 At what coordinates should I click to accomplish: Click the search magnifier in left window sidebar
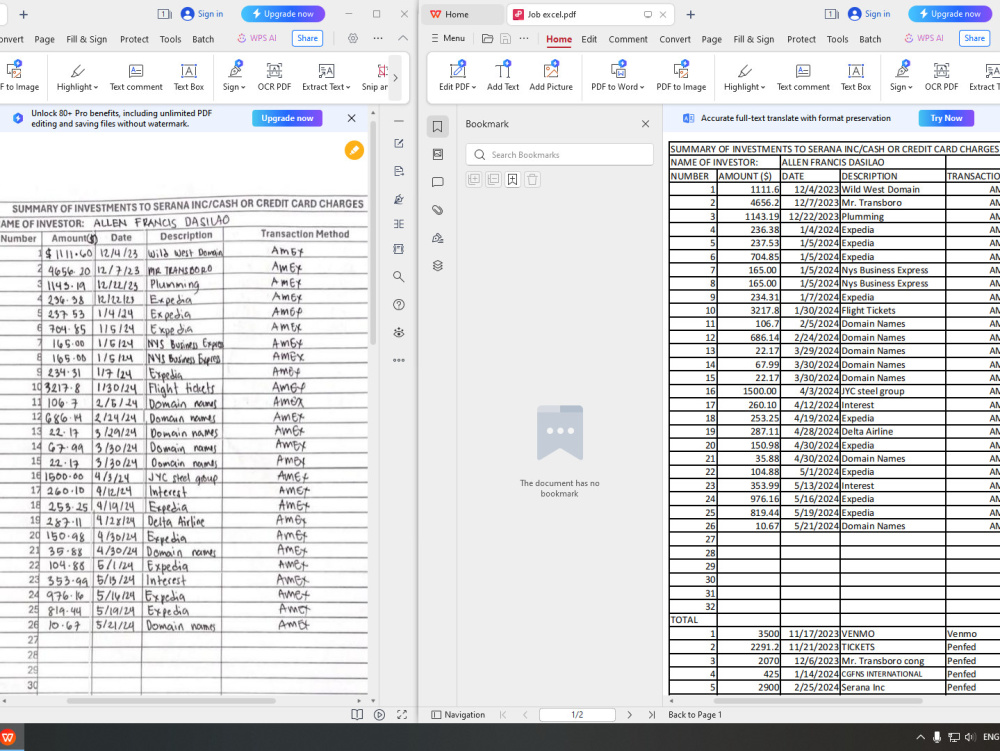point(399,277)
